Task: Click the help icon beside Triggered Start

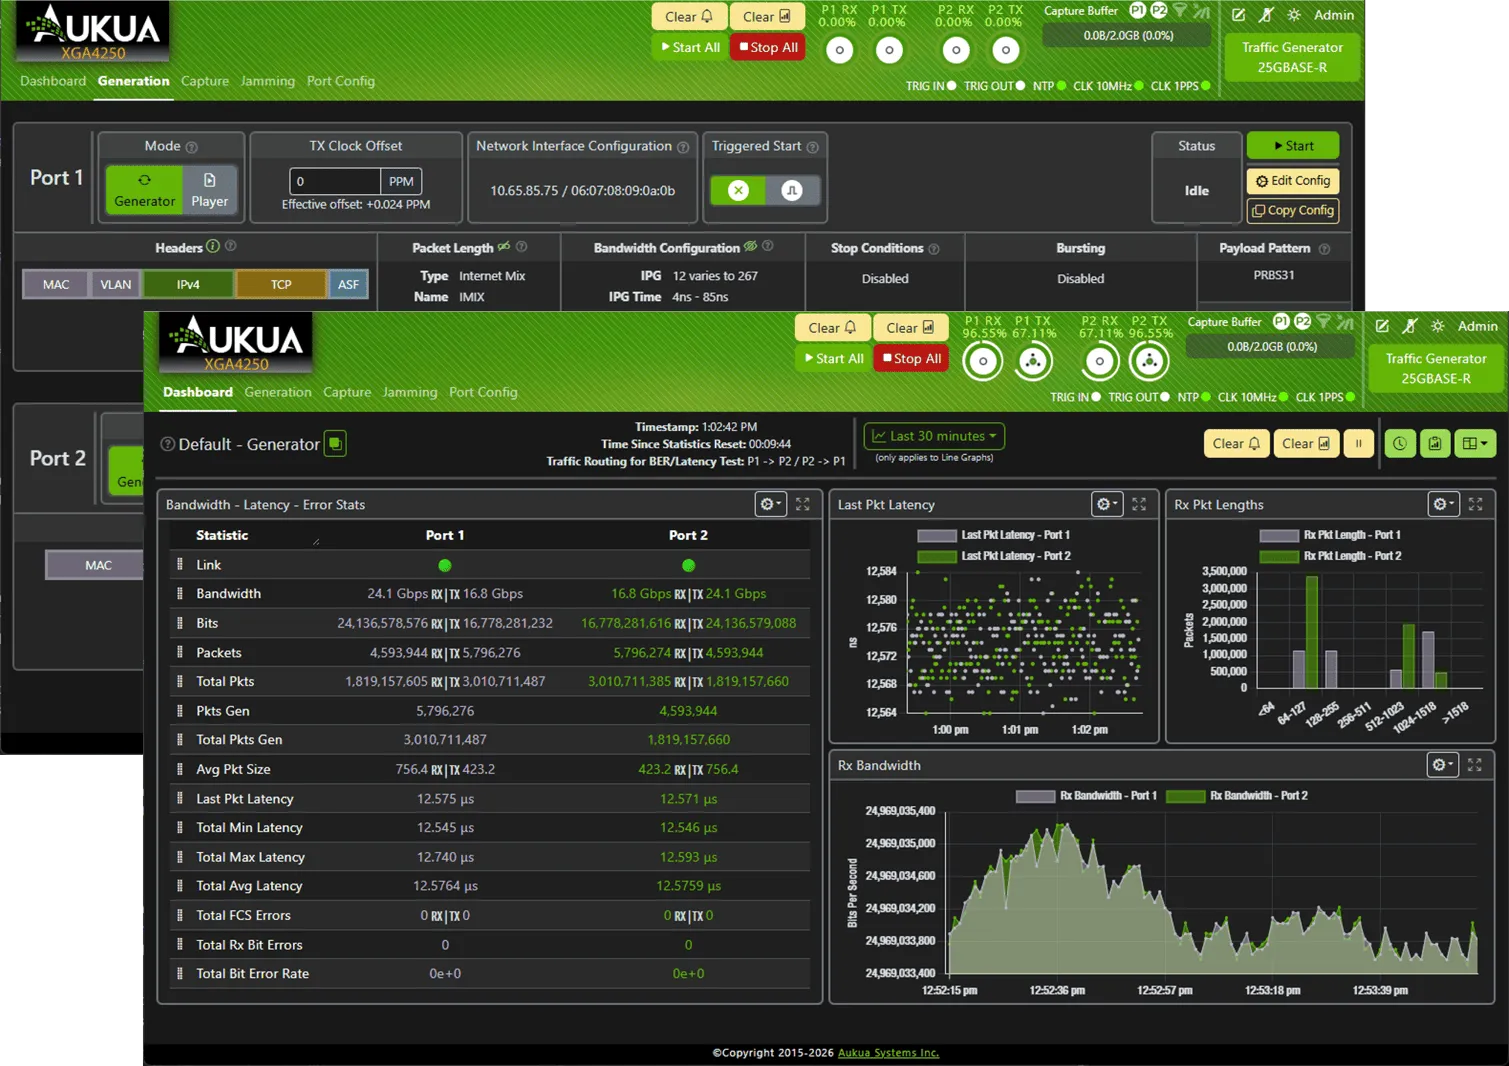Action: [813, 147]
